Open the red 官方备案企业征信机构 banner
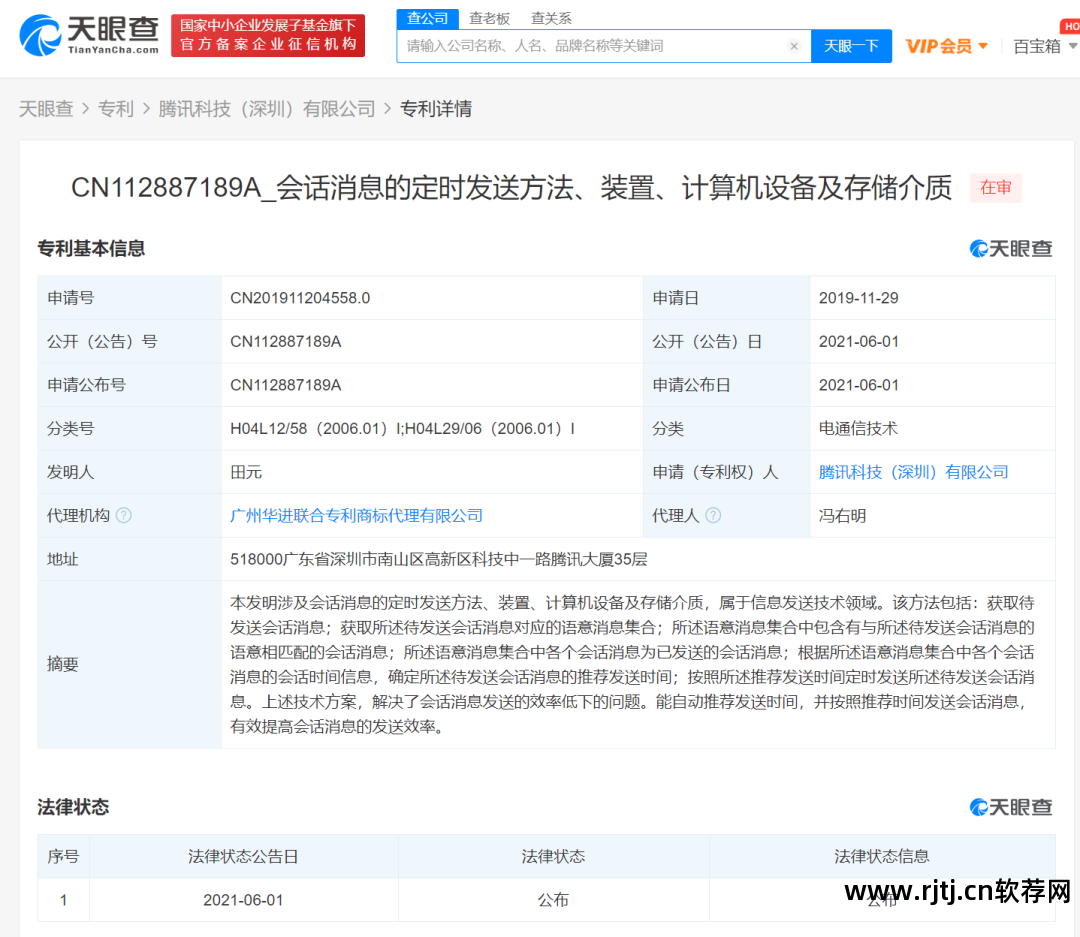Image resolution: width=1080 pixels, height=937 pixels. point(268,35)
